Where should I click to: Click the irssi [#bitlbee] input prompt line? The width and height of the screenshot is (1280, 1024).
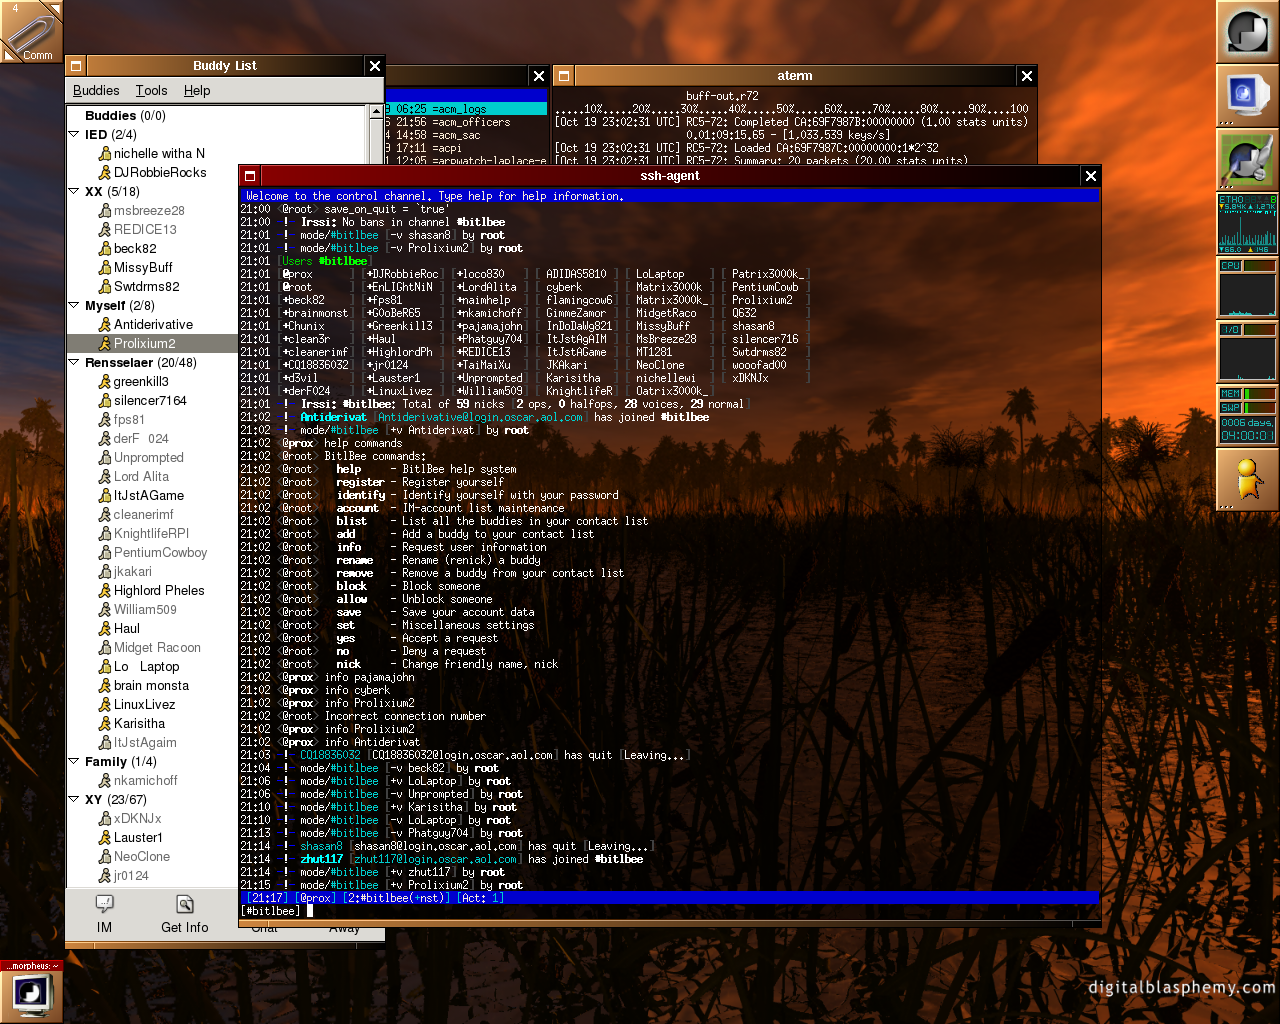(x=670, y=911)
